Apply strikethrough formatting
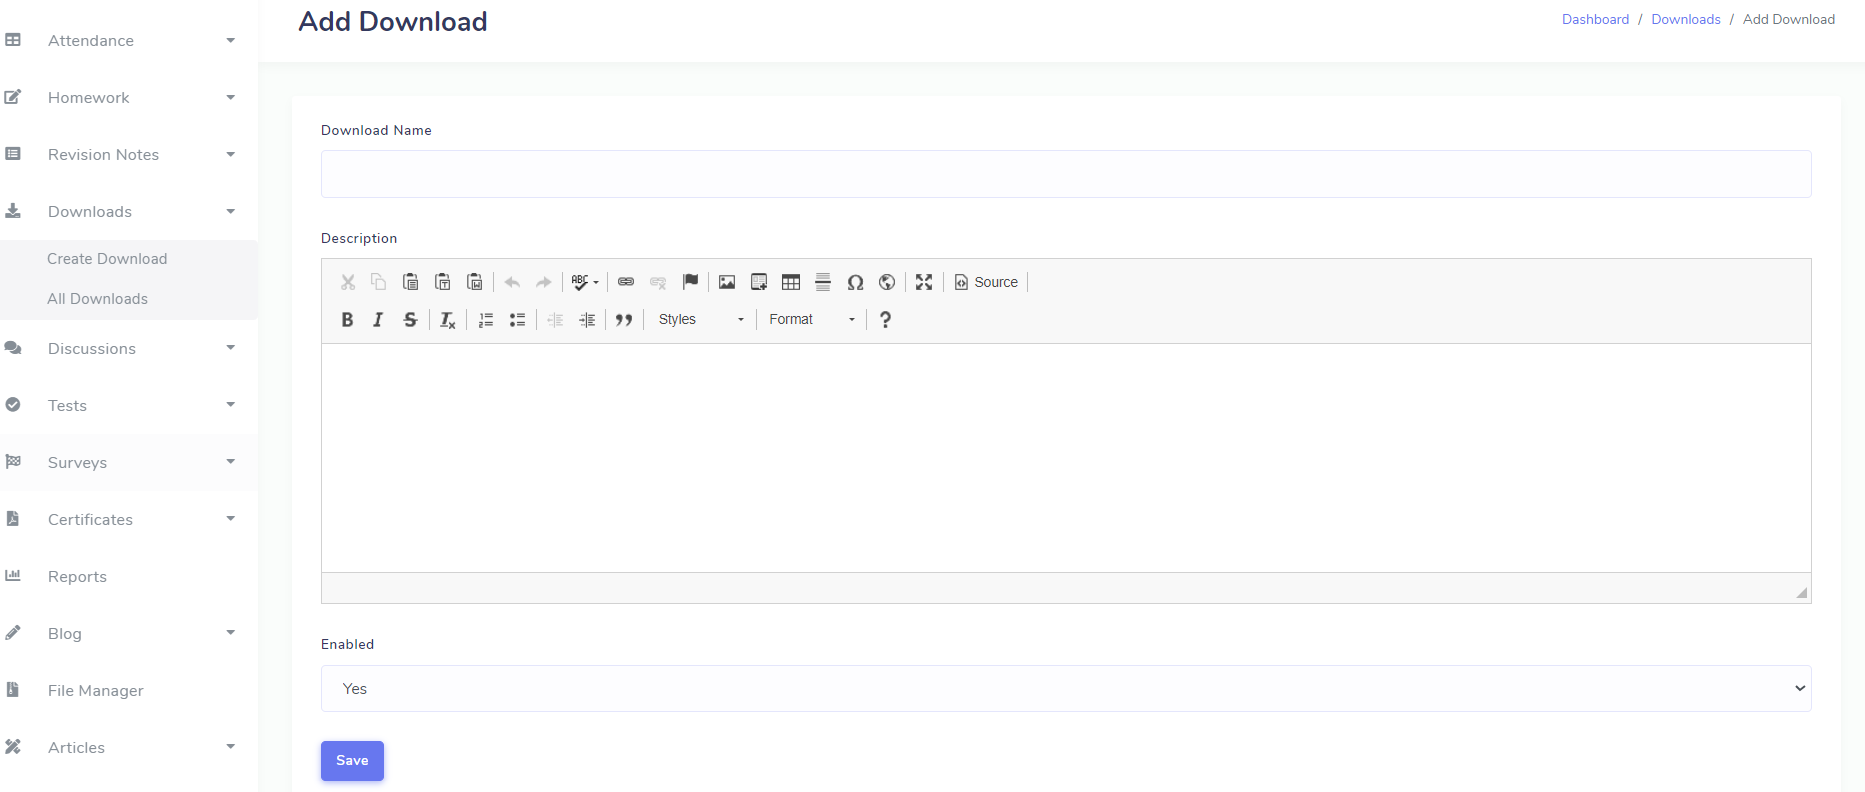The height and width of the screenshot is (792, 1865). [x=410, y=320]
